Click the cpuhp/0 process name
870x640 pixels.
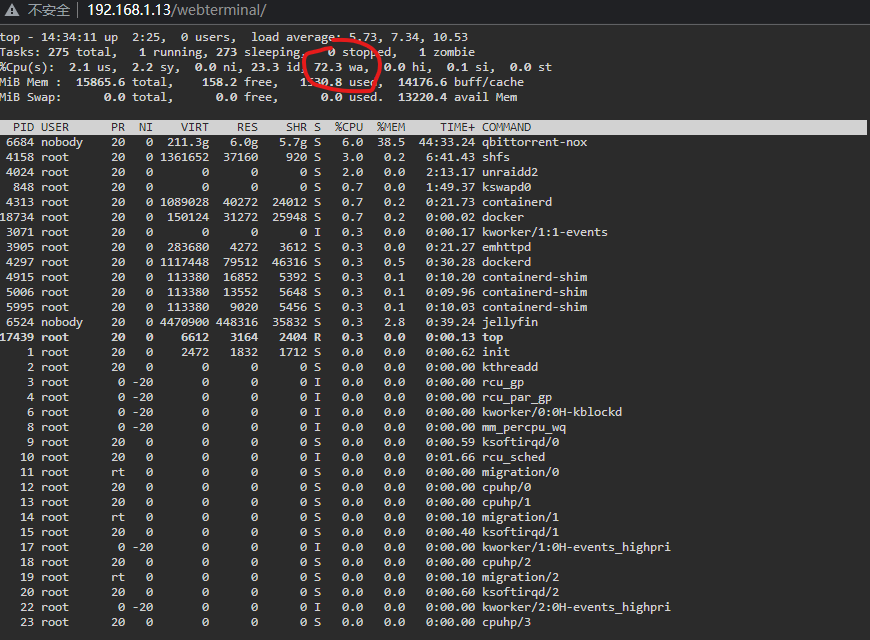pyautogui.click(x=506, y=487)
